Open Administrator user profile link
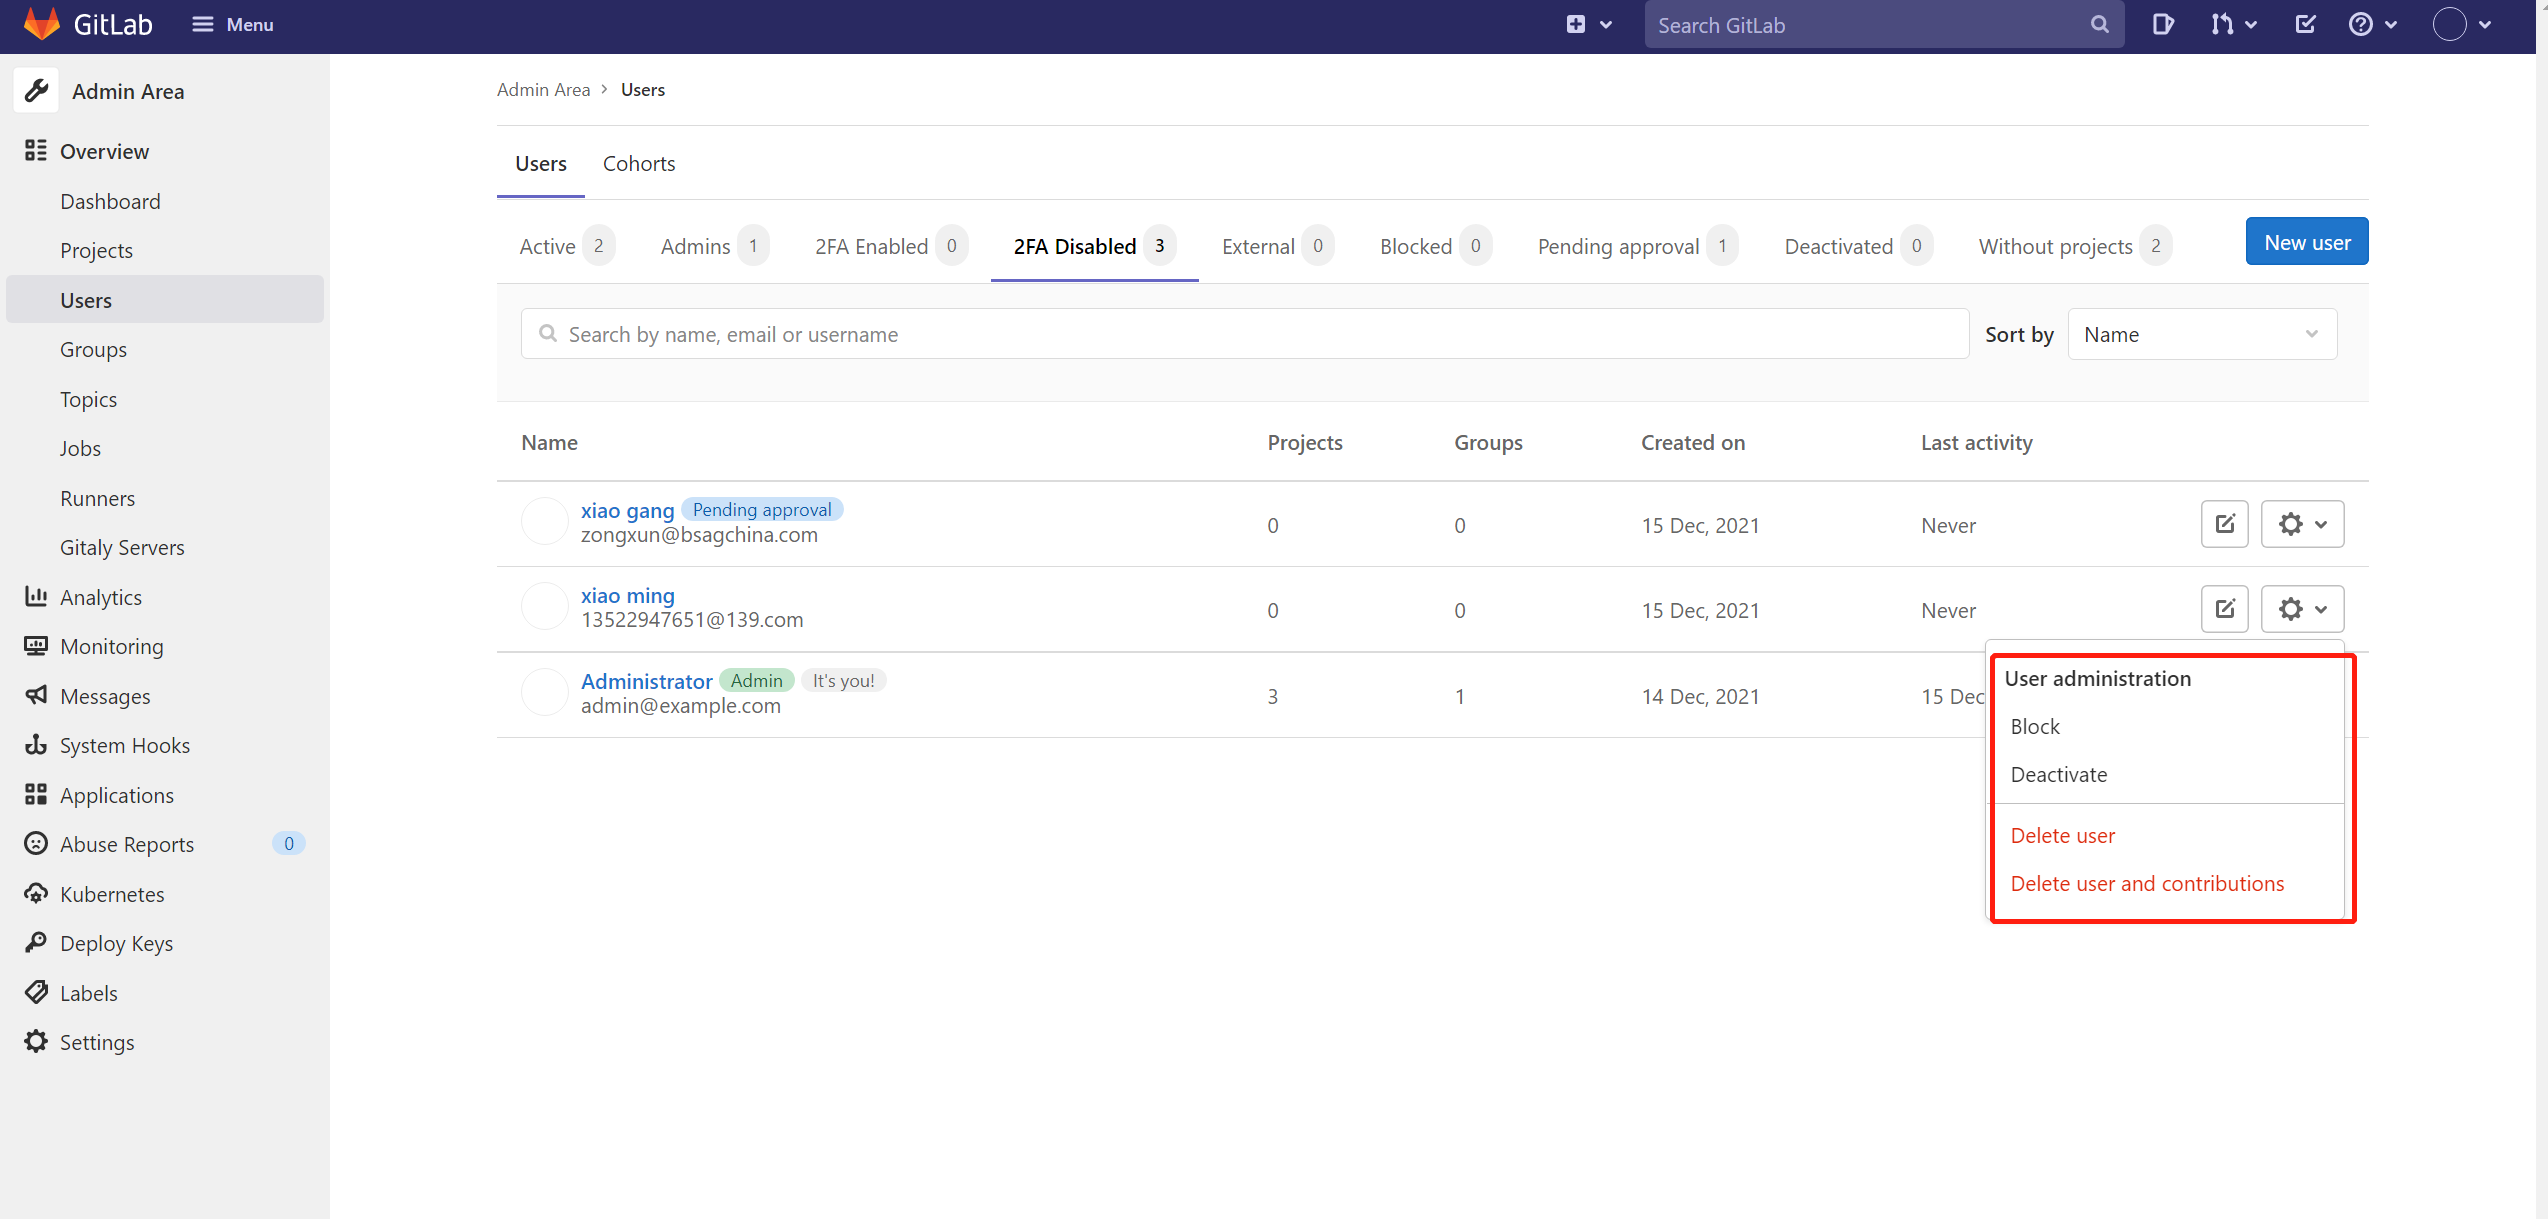 pos(646,681)
